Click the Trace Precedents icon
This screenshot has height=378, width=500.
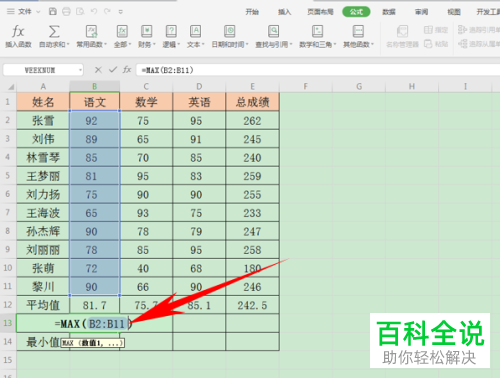click(462, 30)
